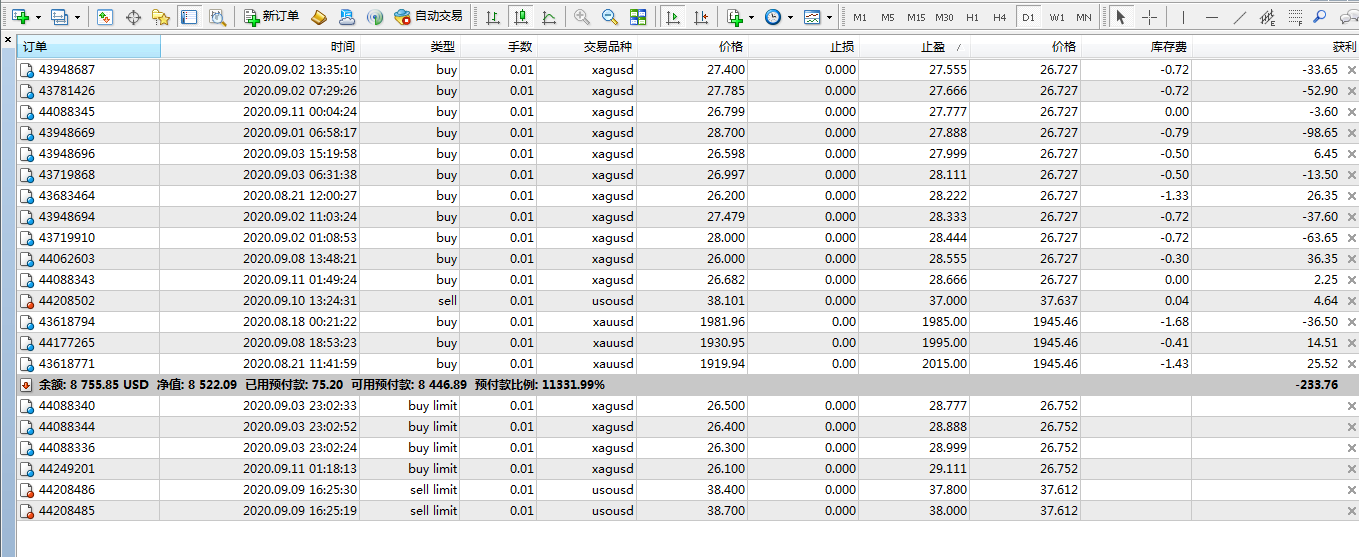Image resolution: width=1359 pixels, height=557 pixels.
Task: Select the M15 timeframe
Action: 916,17
